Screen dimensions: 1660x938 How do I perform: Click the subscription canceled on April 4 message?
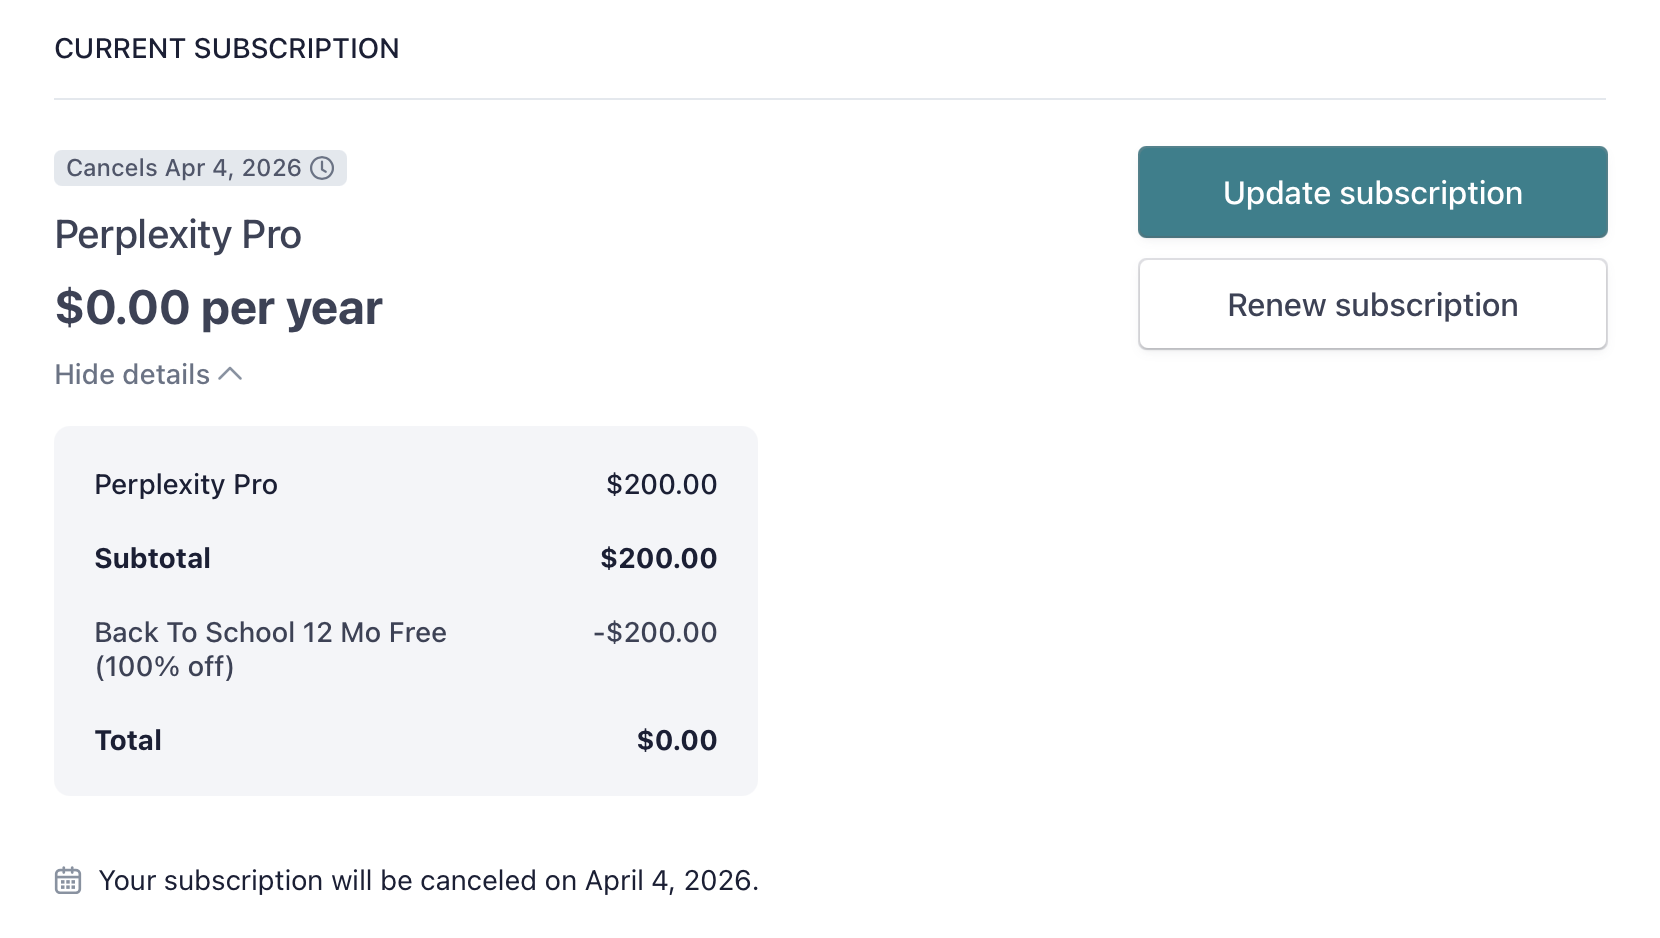click(429, 881)
